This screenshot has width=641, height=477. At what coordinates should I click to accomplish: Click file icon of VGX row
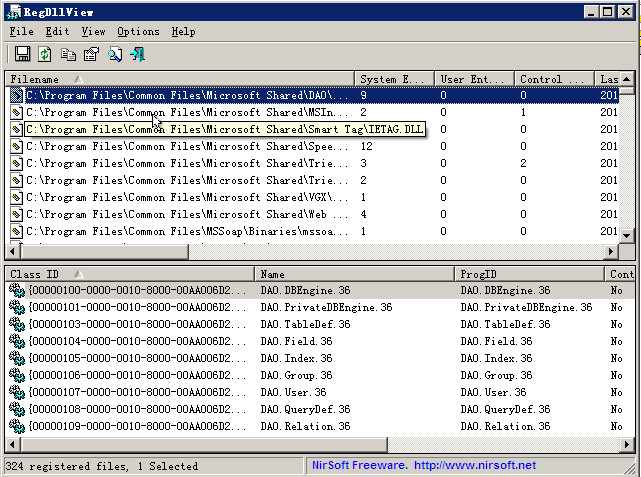coord(16,197)
